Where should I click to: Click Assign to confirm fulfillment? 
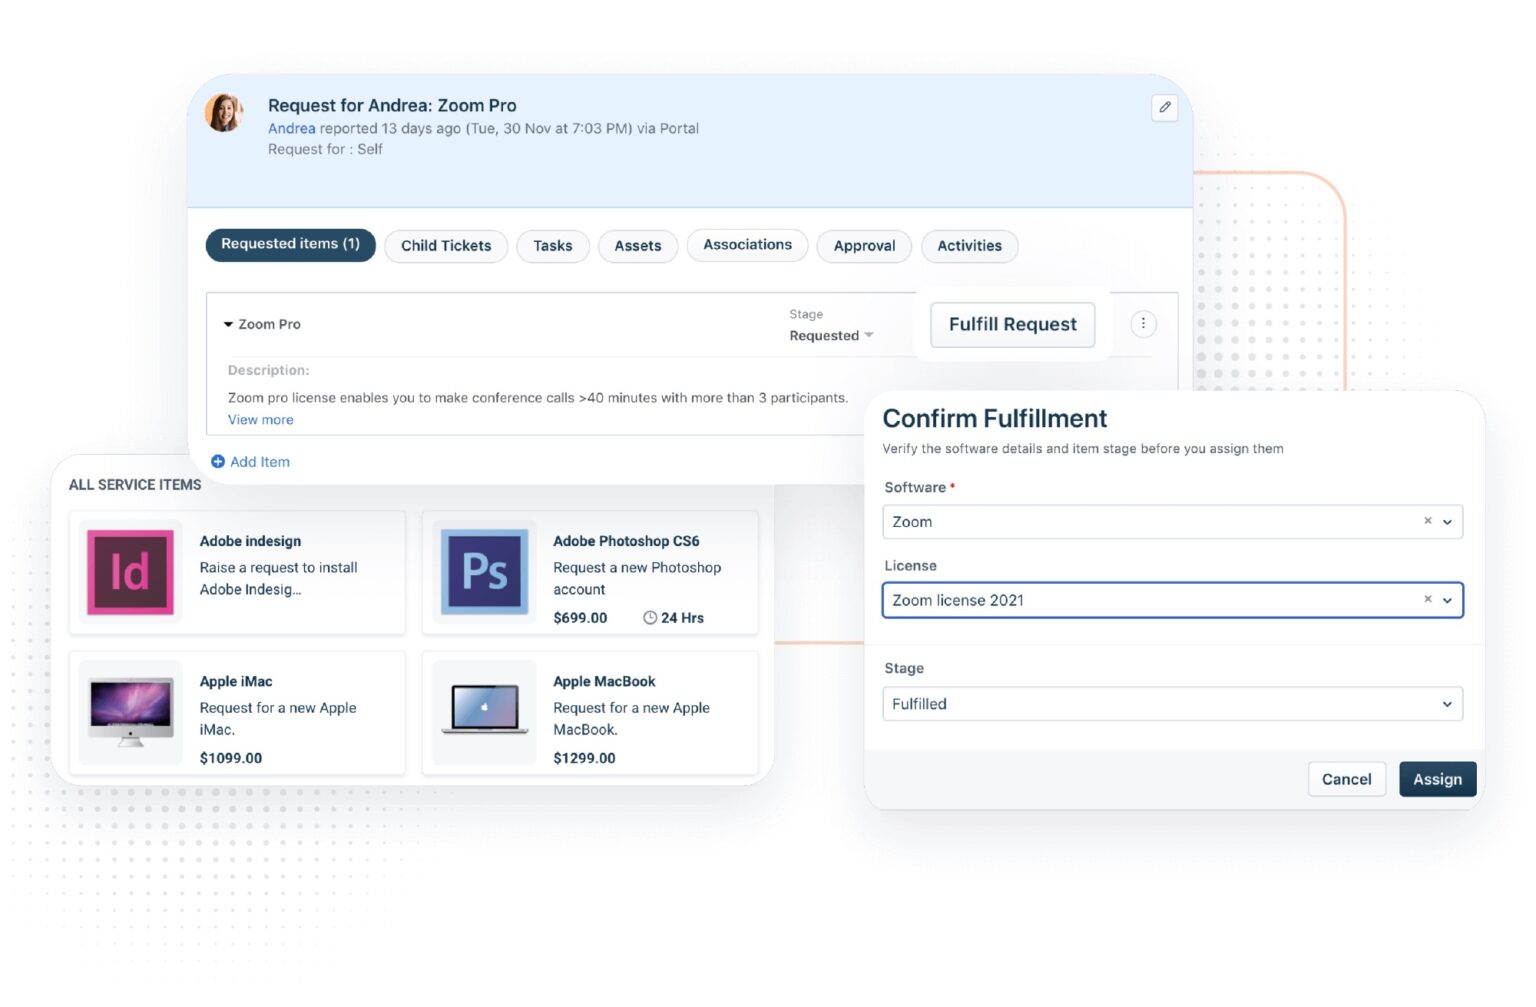tap(1437, 778)
